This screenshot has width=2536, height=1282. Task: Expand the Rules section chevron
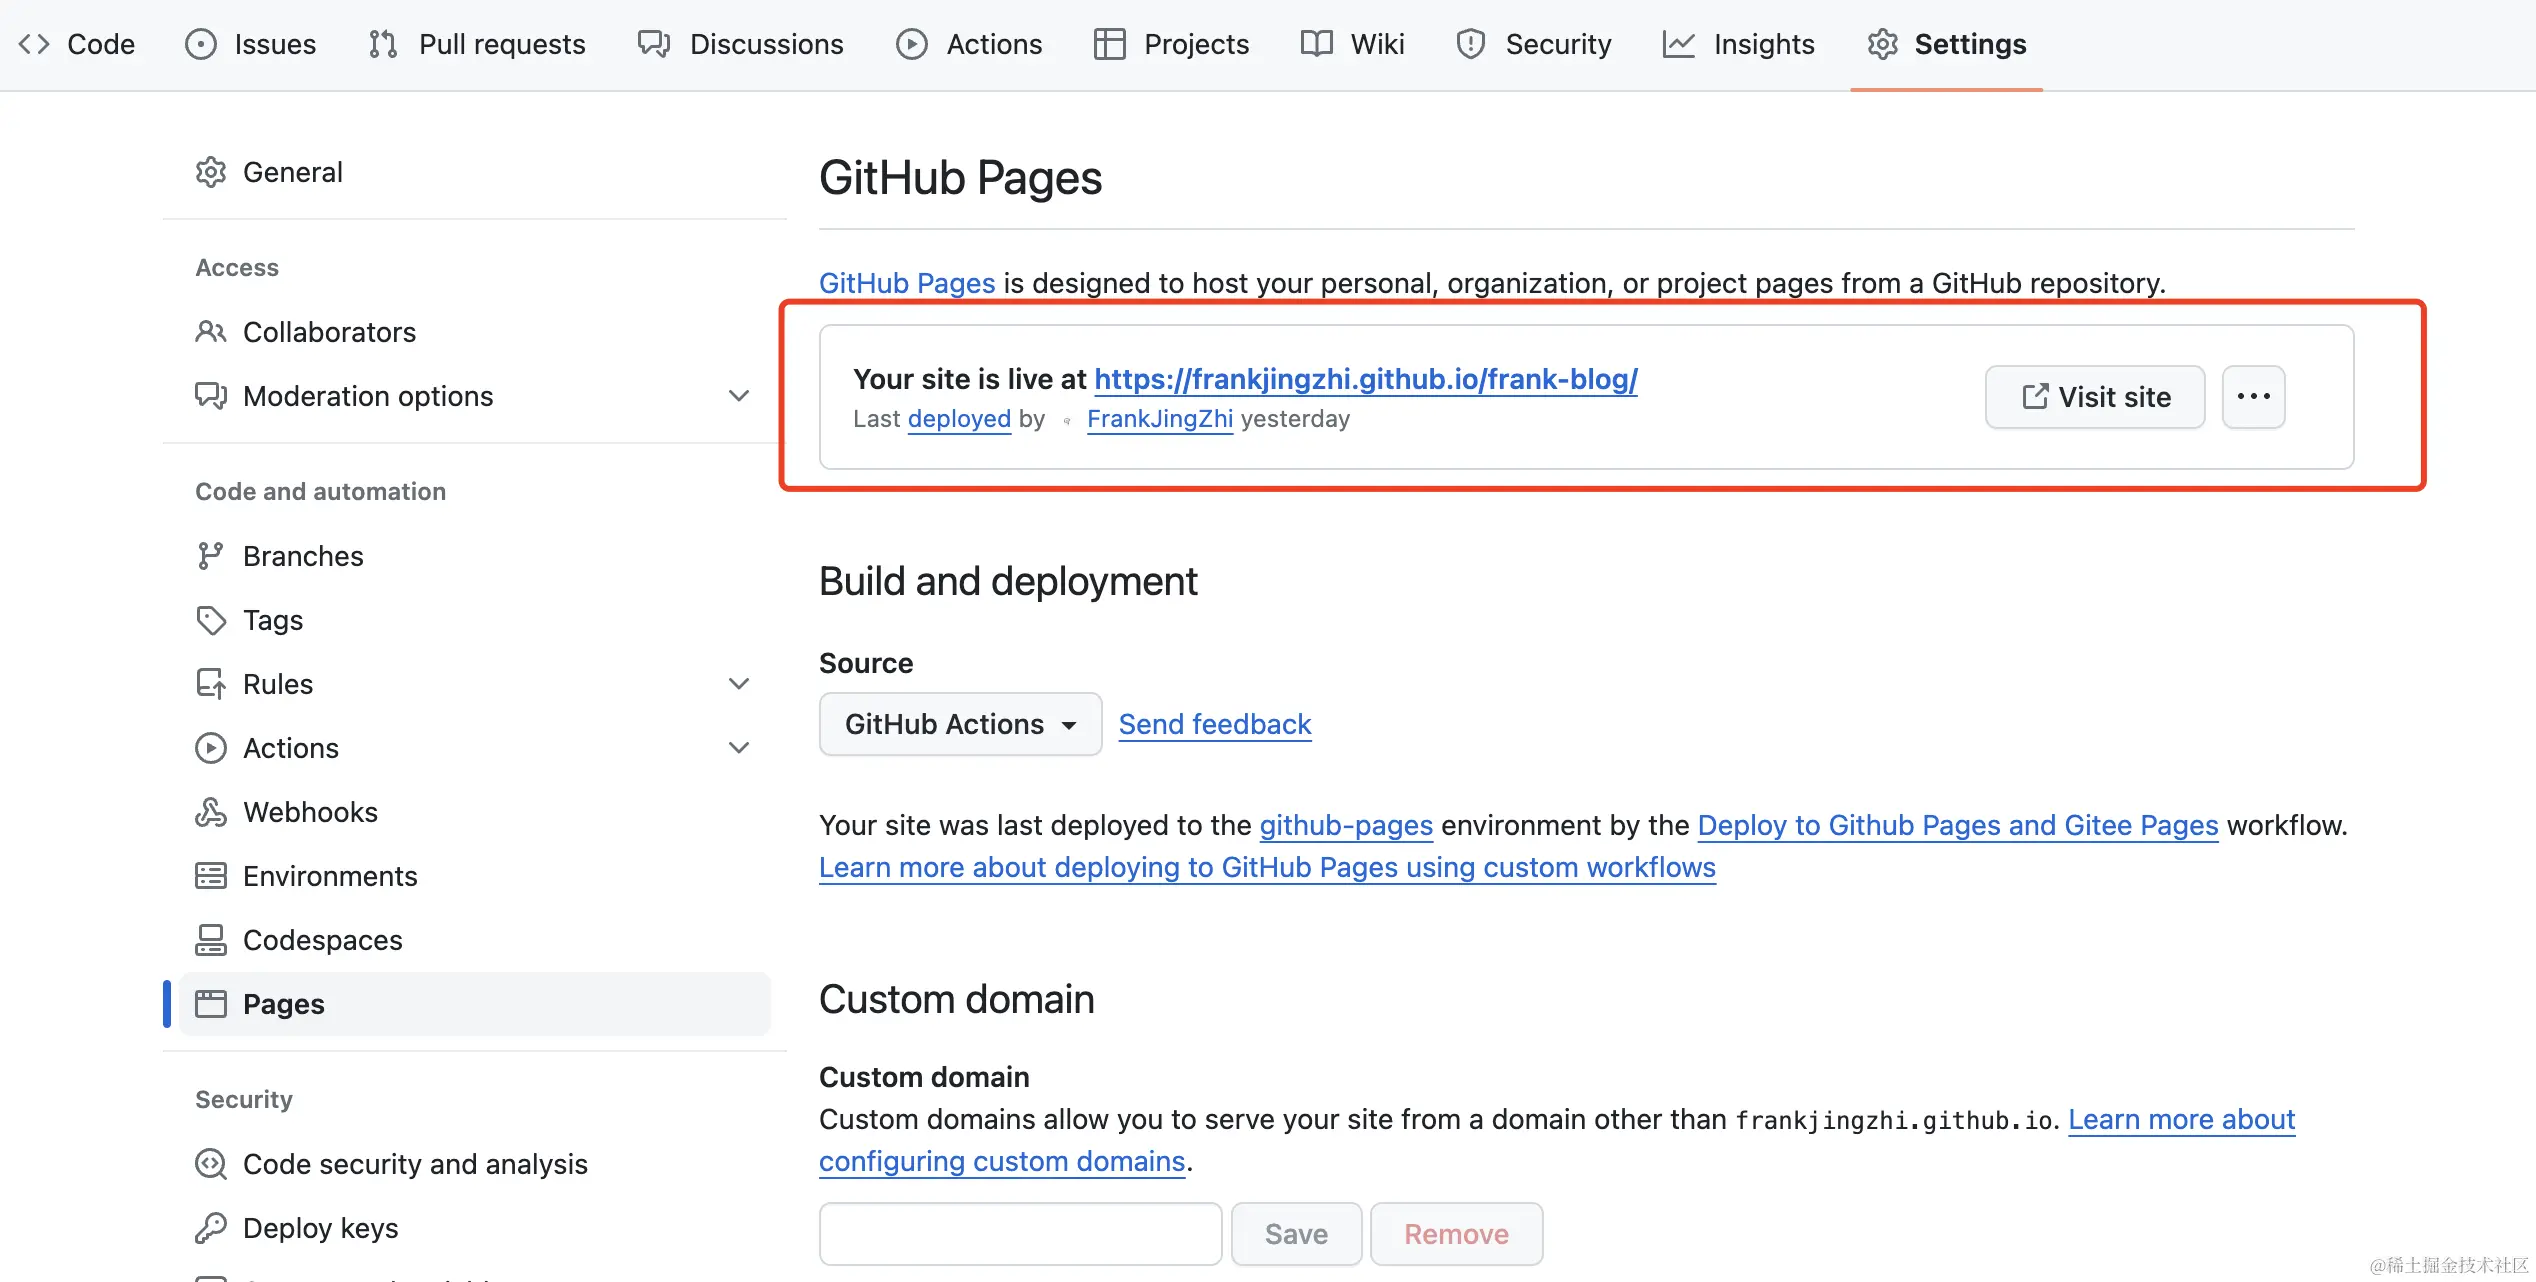(739, 683)
